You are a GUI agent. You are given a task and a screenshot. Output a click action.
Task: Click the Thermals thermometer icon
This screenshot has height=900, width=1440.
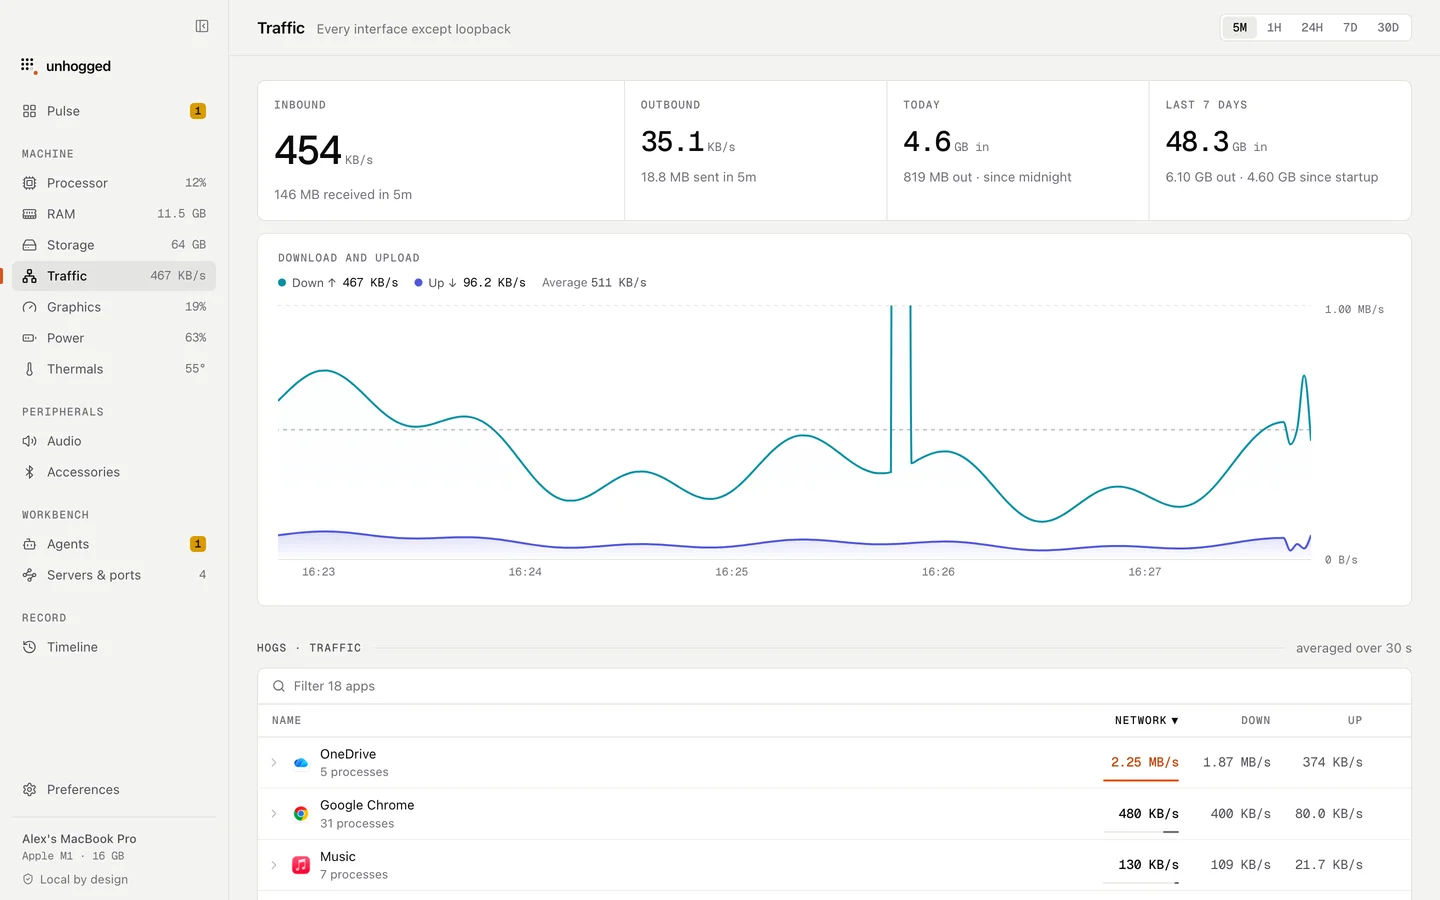click(x=29, y=369)
